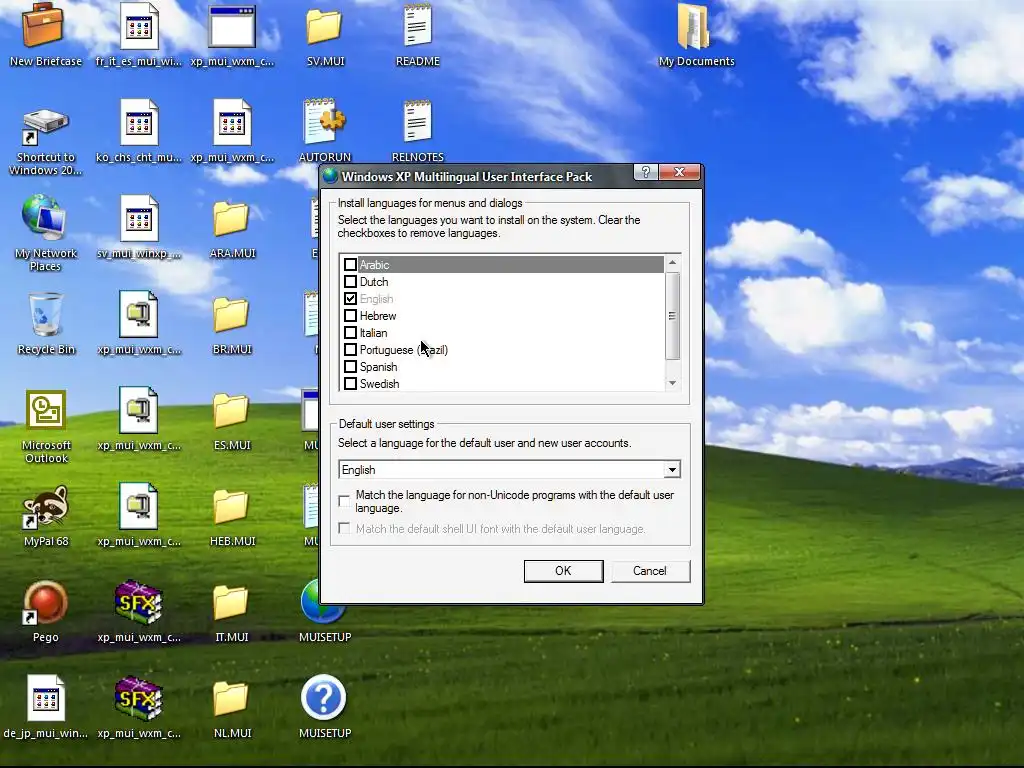Close the Multilingual User Interface Pack dialog
The width and height of the screenshot is (1024, 768).
(x=679, y=172)
